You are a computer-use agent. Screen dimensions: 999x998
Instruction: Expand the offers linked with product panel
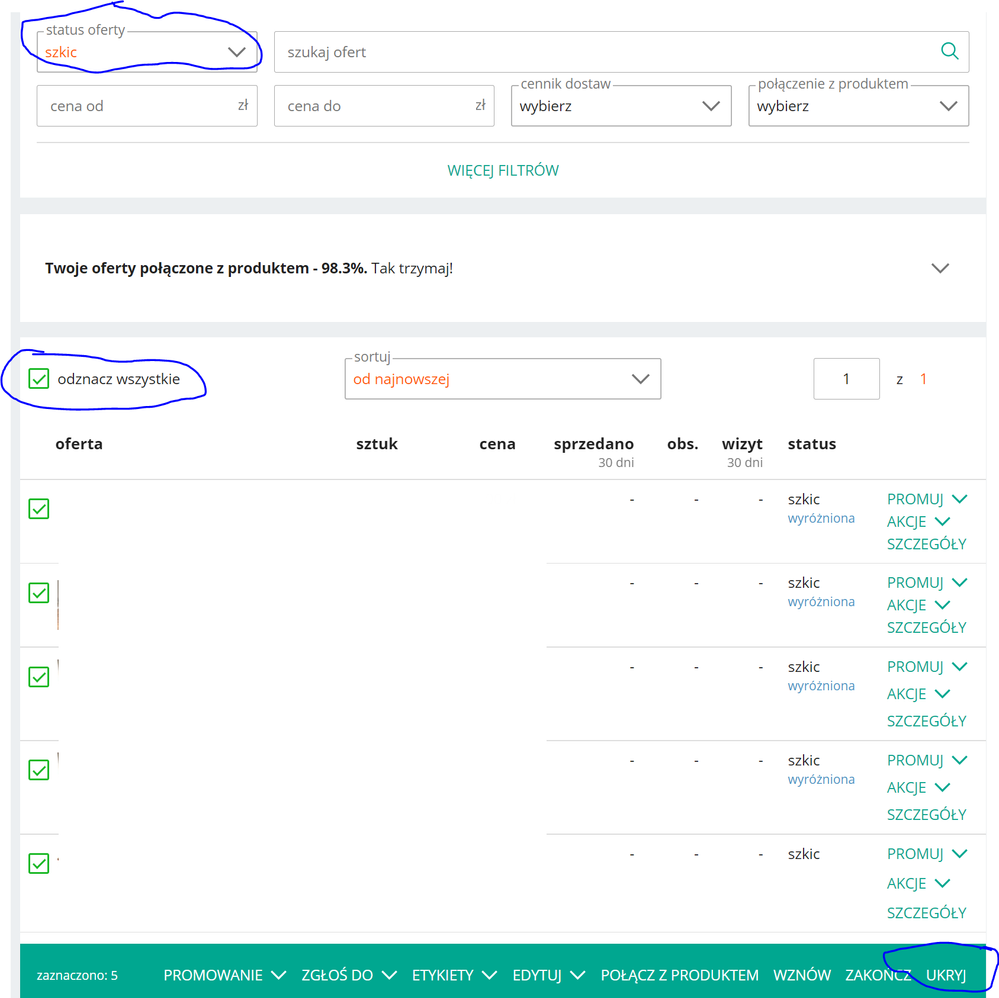tap(939, 268)
